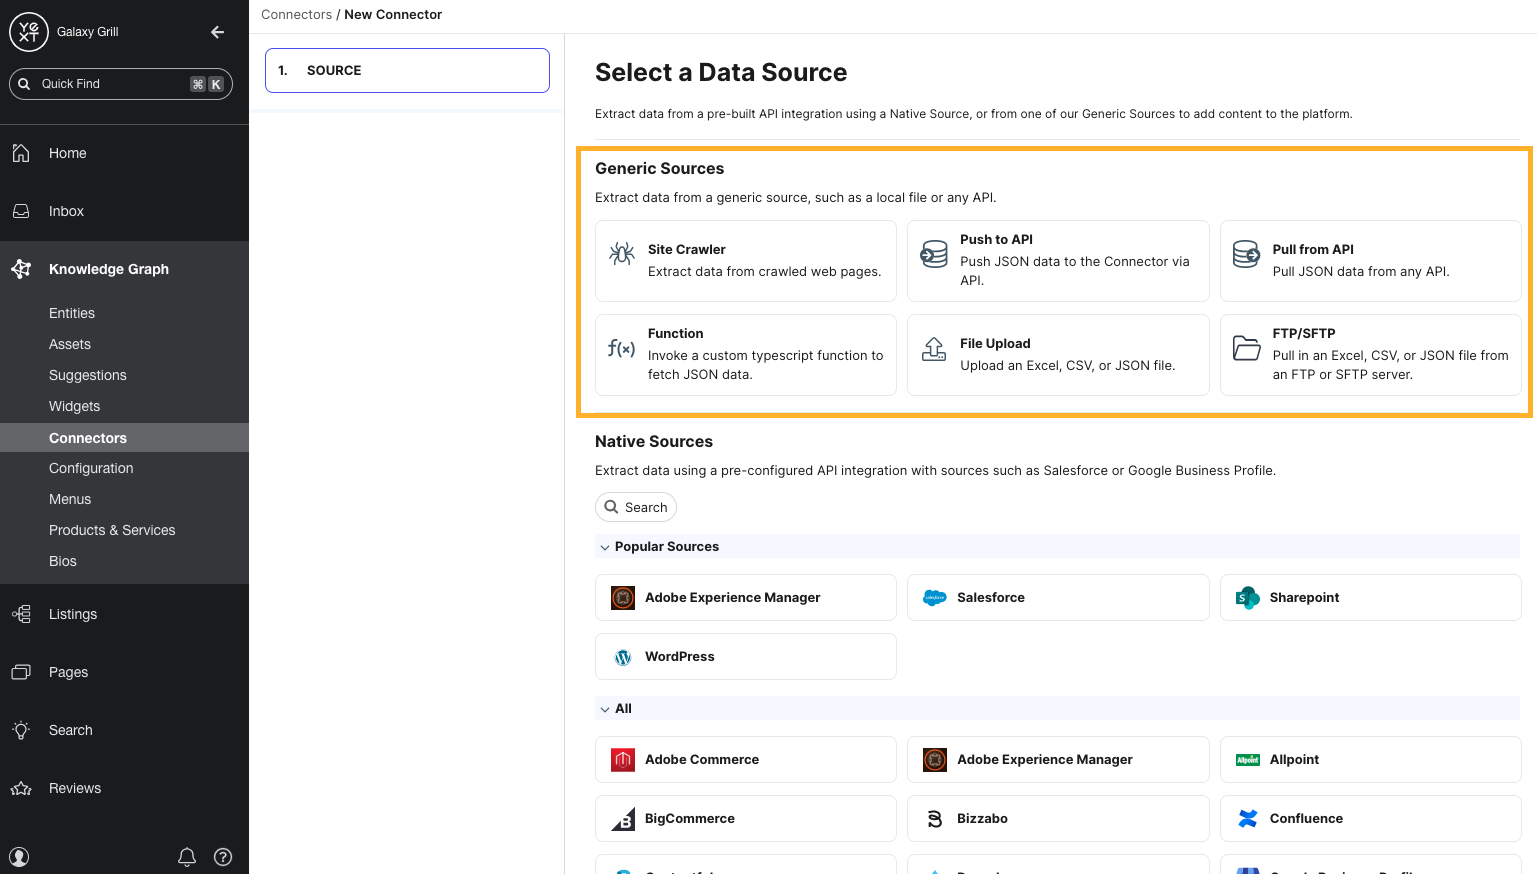Click the FTP/SFTP folder icon

point(1246,348)
